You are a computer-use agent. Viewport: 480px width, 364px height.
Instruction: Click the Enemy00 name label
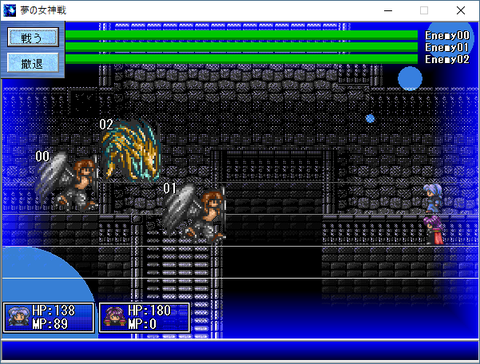(447, 35)
